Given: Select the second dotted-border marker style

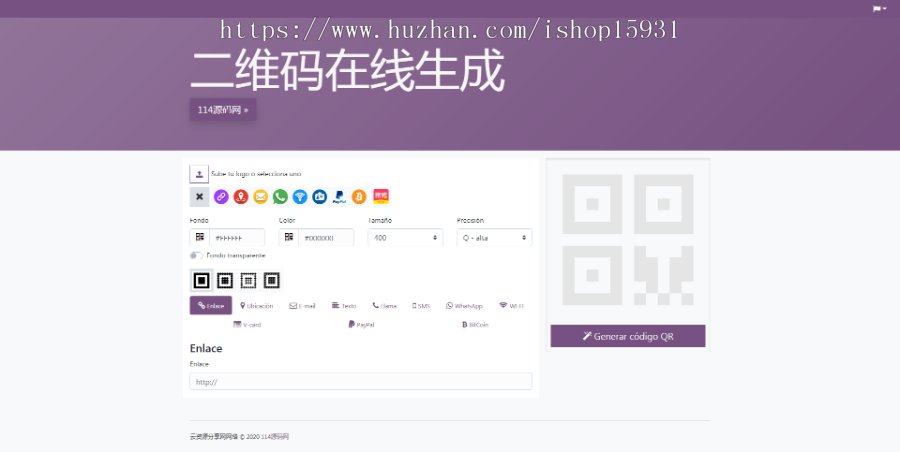Looking at the screenshot, I should (225, 280).
